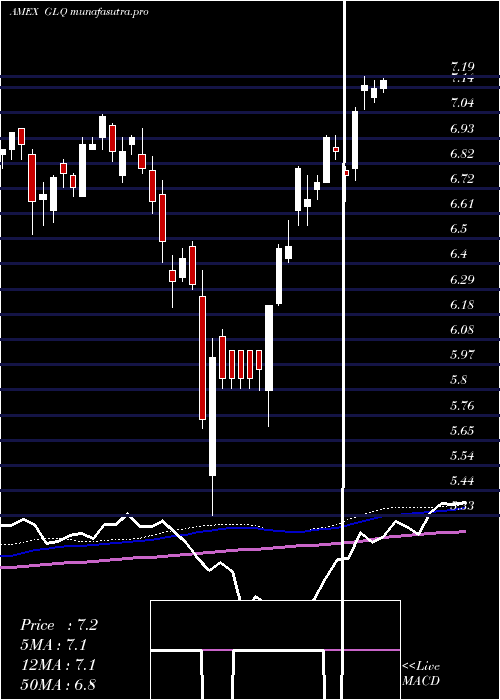This screenshot has height=700, width=500.
Task: Click the 5.76 price axis label
Action: tap(462, 406)
